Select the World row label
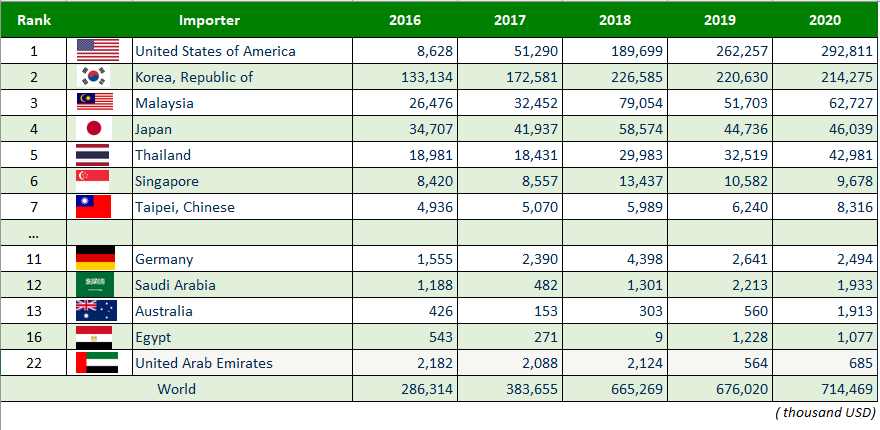Image resolution: width=880 pixels, height=430 pixels. pyautogui.click(x=176, y=389)
